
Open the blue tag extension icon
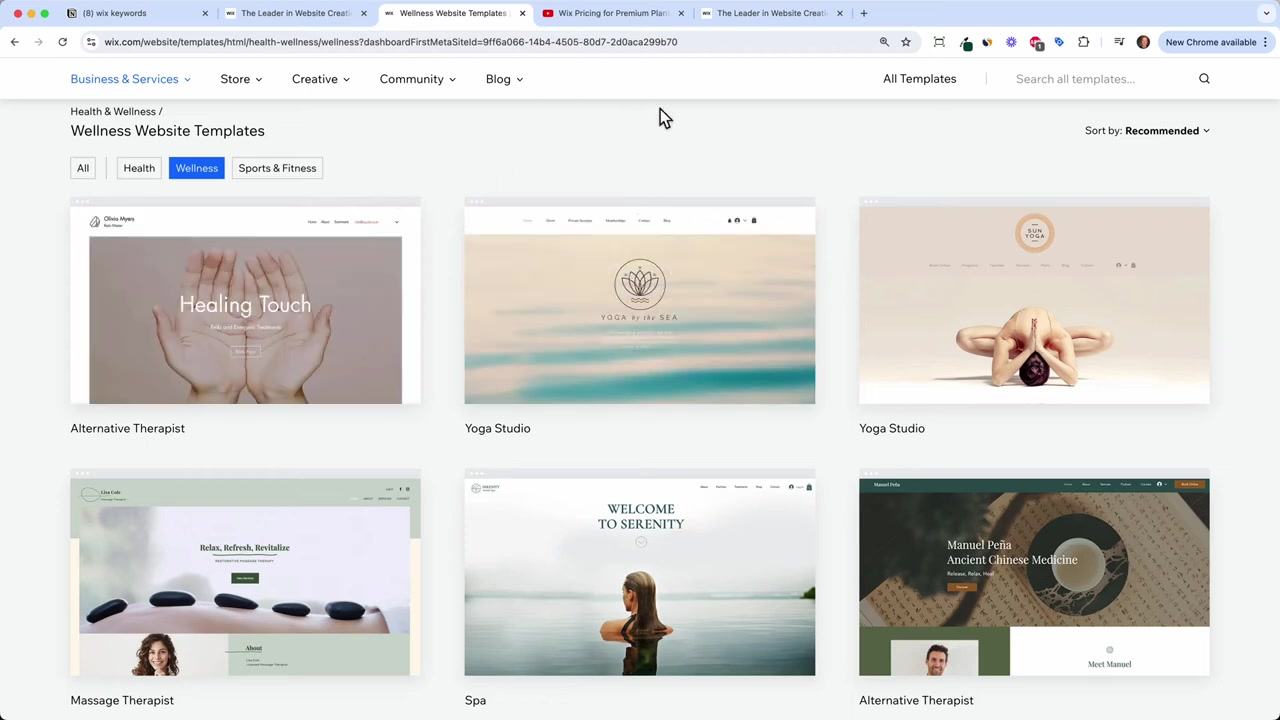(x=1059, y=42)
